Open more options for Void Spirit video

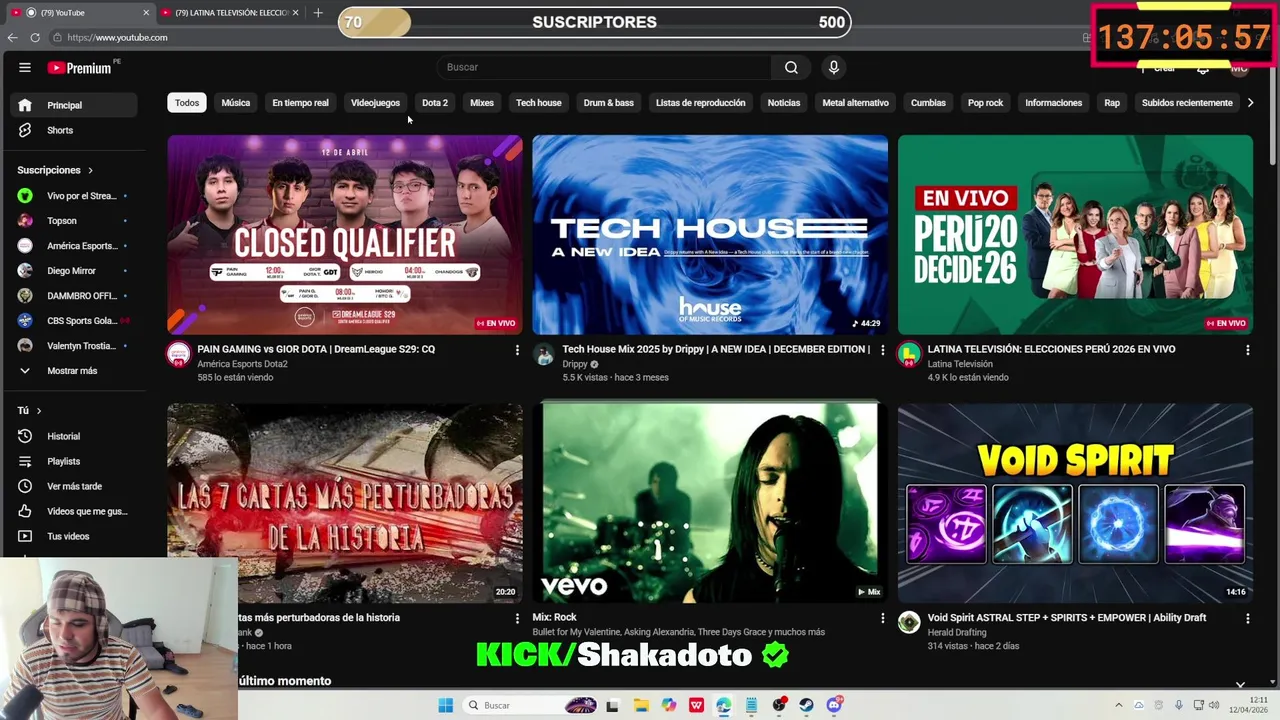pos(1247,618)
